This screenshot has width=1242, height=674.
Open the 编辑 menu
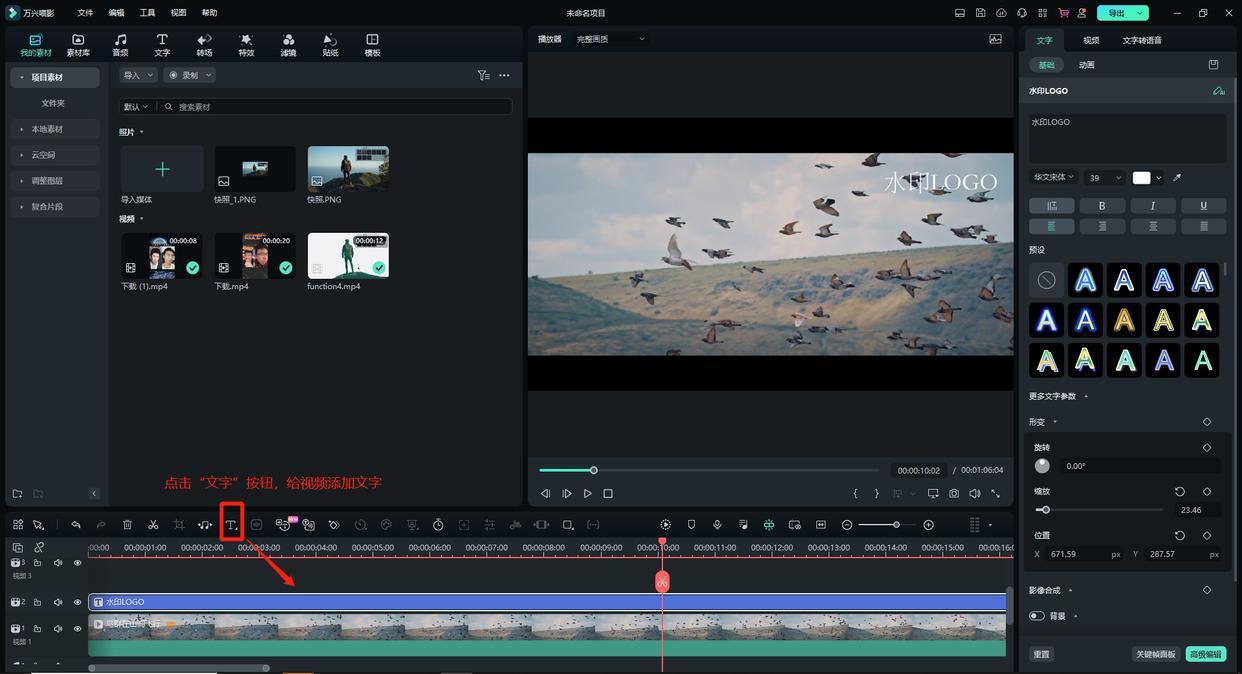(116, 13)
